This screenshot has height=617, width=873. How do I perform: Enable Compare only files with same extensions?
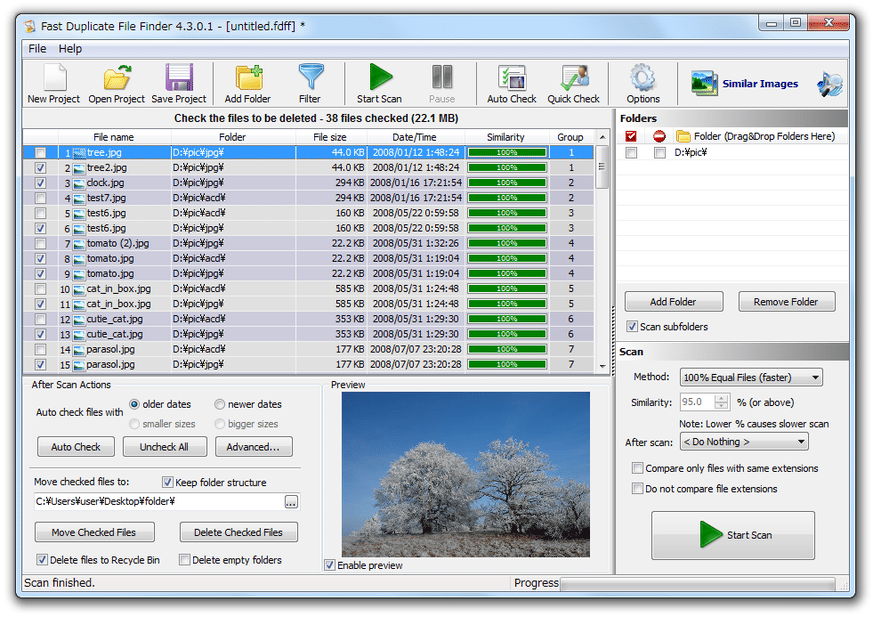pyautogui.click(x=637, y=468)
